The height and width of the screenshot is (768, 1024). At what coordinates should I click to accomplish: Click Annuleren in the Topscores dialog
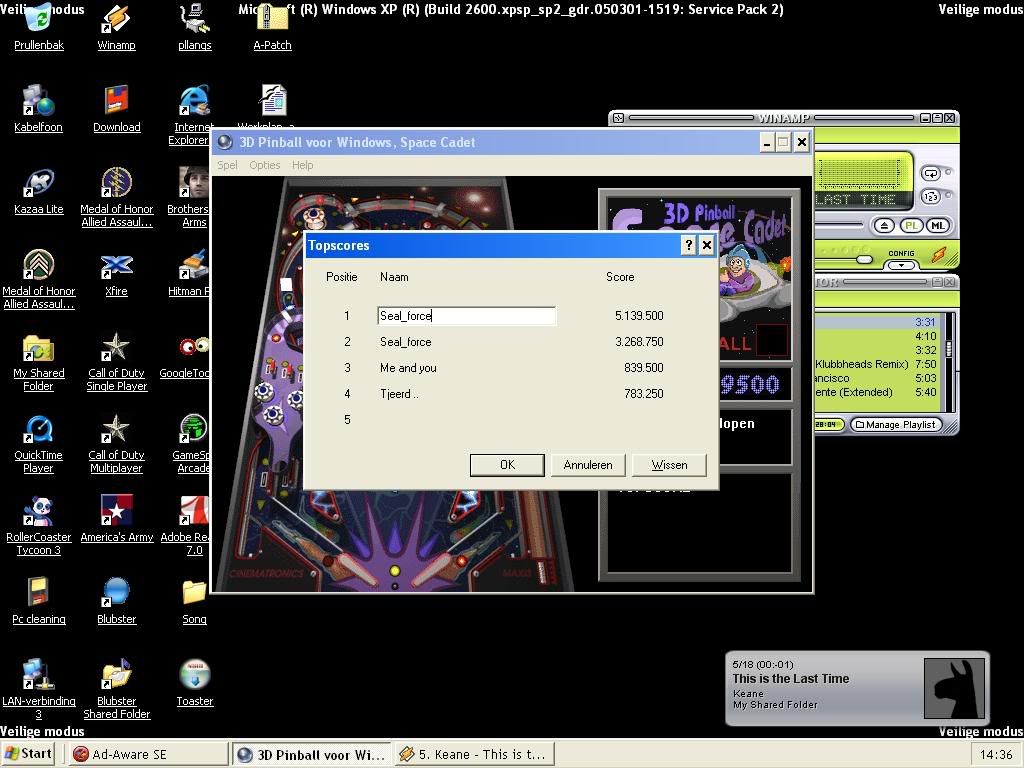point(588,465)
